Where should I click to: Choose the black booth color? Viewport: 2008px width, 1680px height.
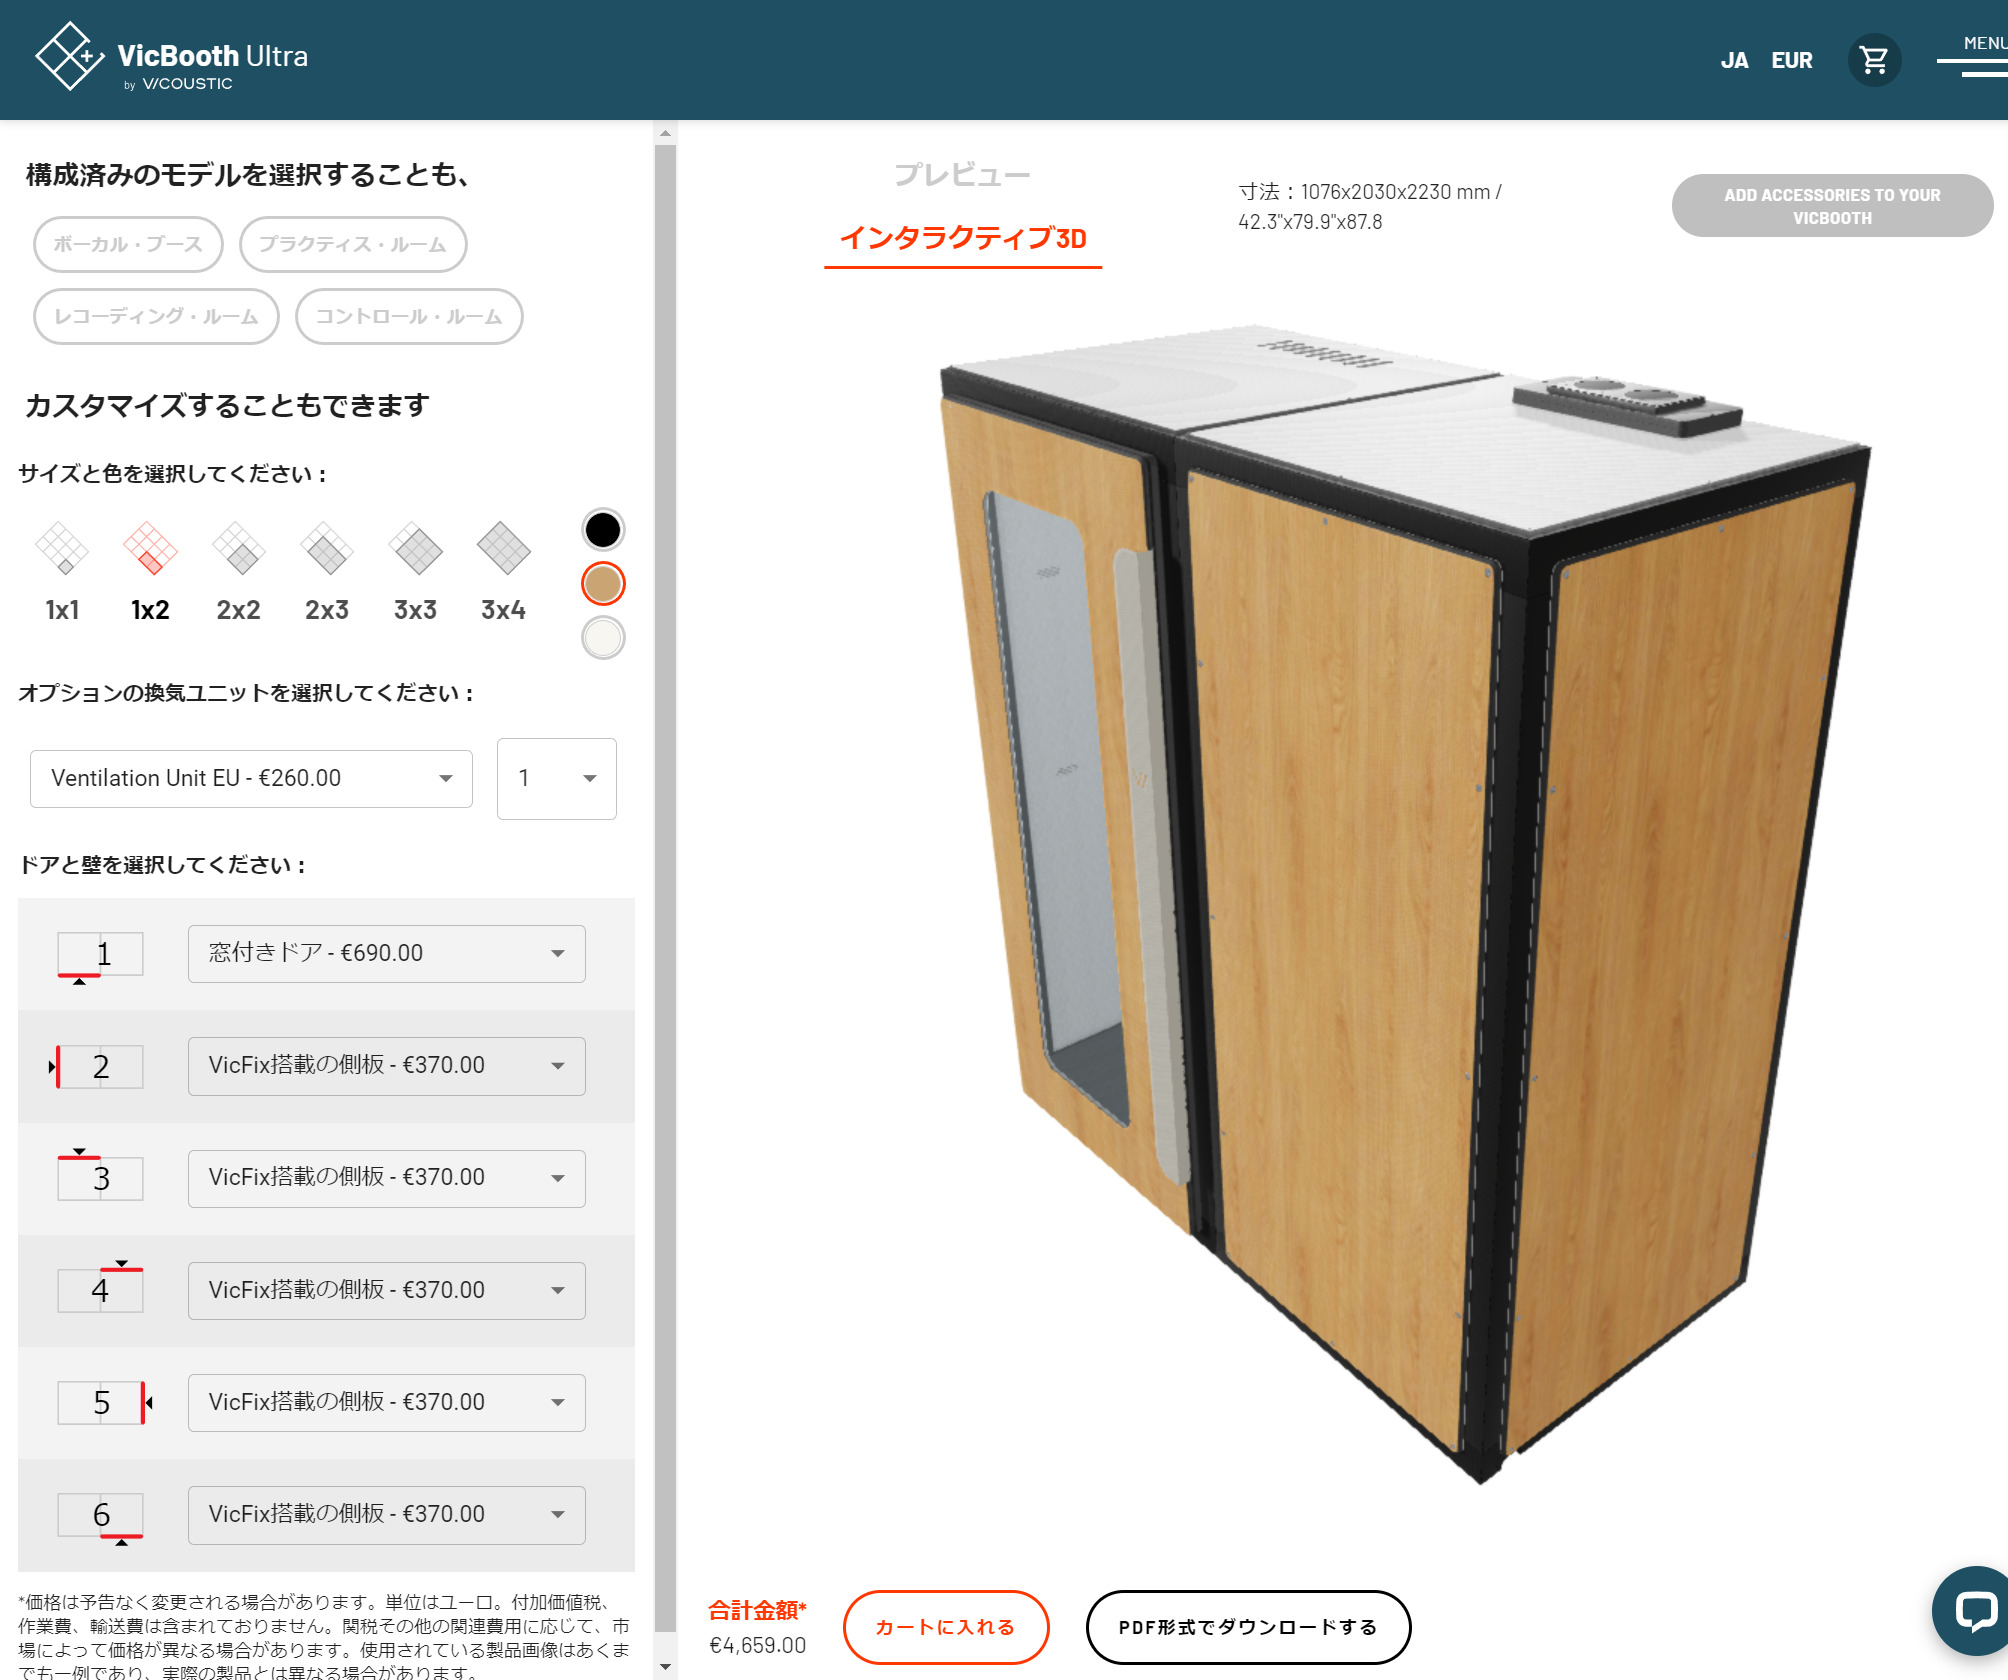[603, 530]
